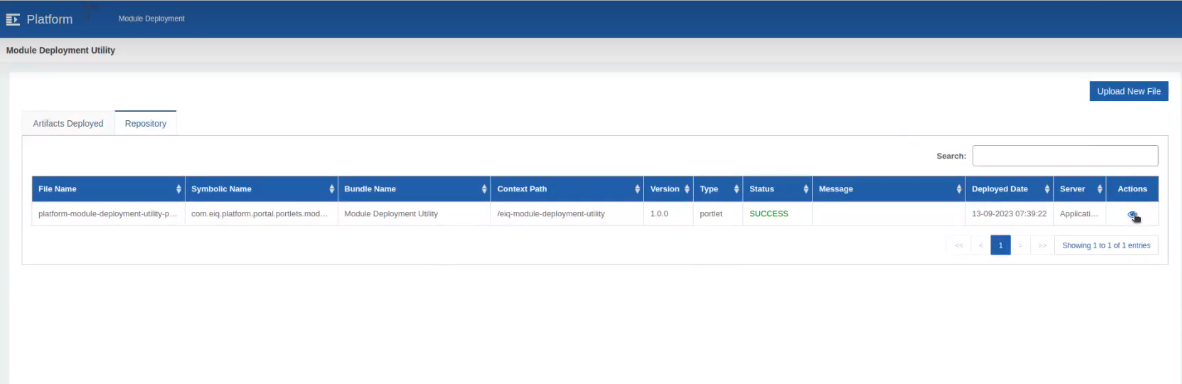Focus the Search input field

[1065, 155]
